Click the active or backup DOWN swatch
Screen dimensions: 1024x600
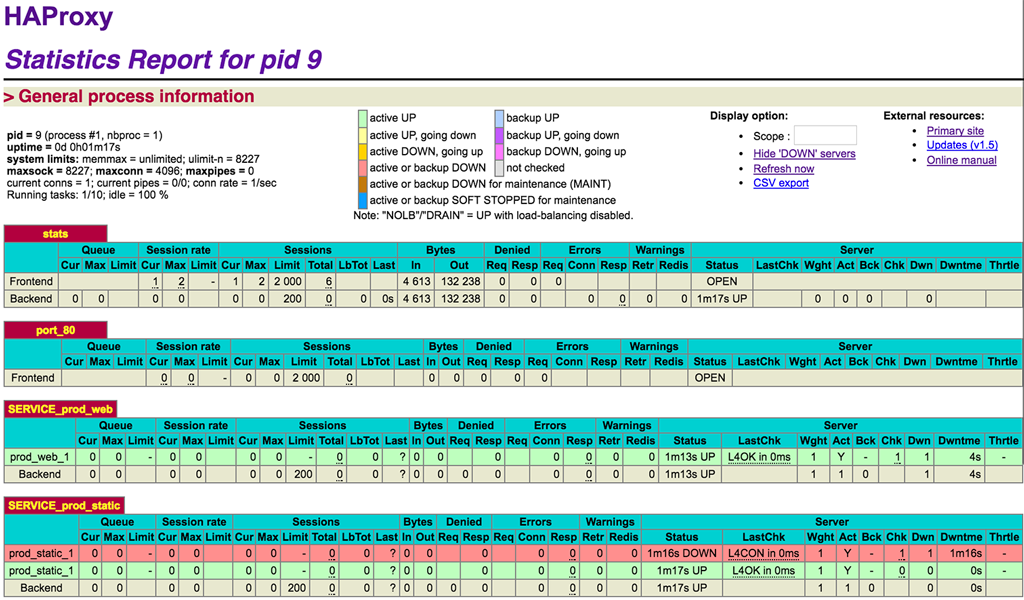coord(362,168)
